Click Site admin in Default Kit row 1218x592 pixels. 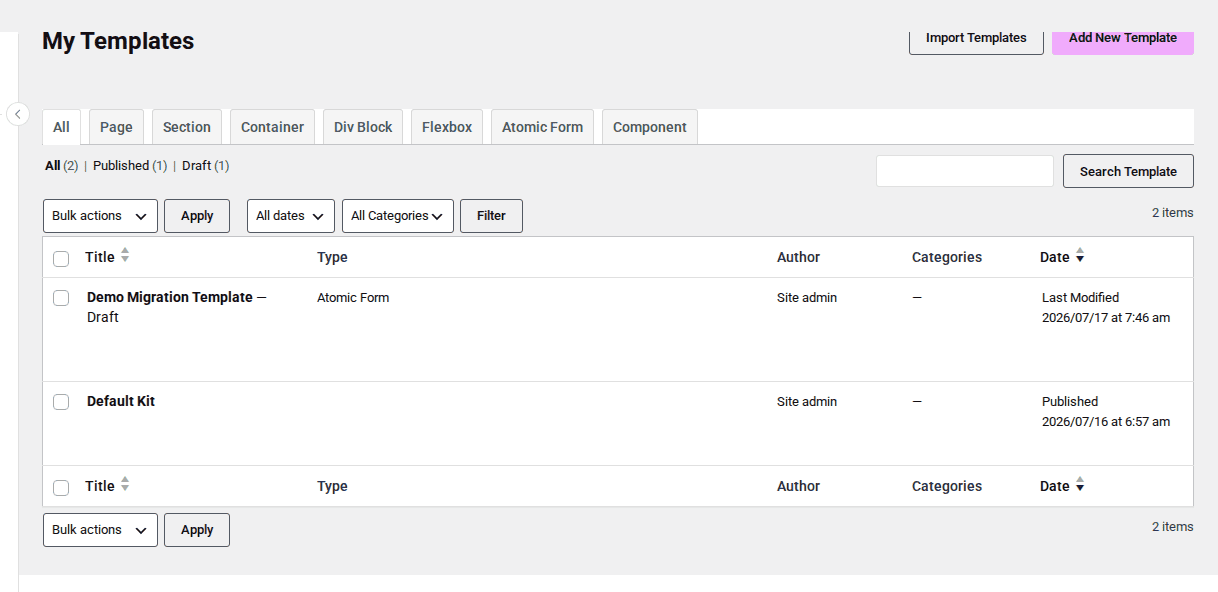(807, 401)
